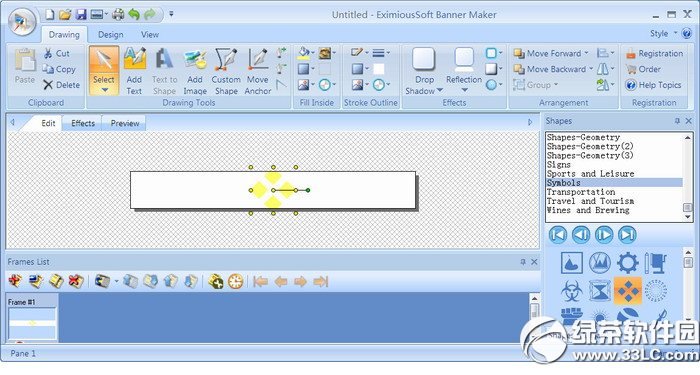Image resolution: width=700 pixels, height=375 pixels.
Task: Select Transportation category
Action: point(581,192)
